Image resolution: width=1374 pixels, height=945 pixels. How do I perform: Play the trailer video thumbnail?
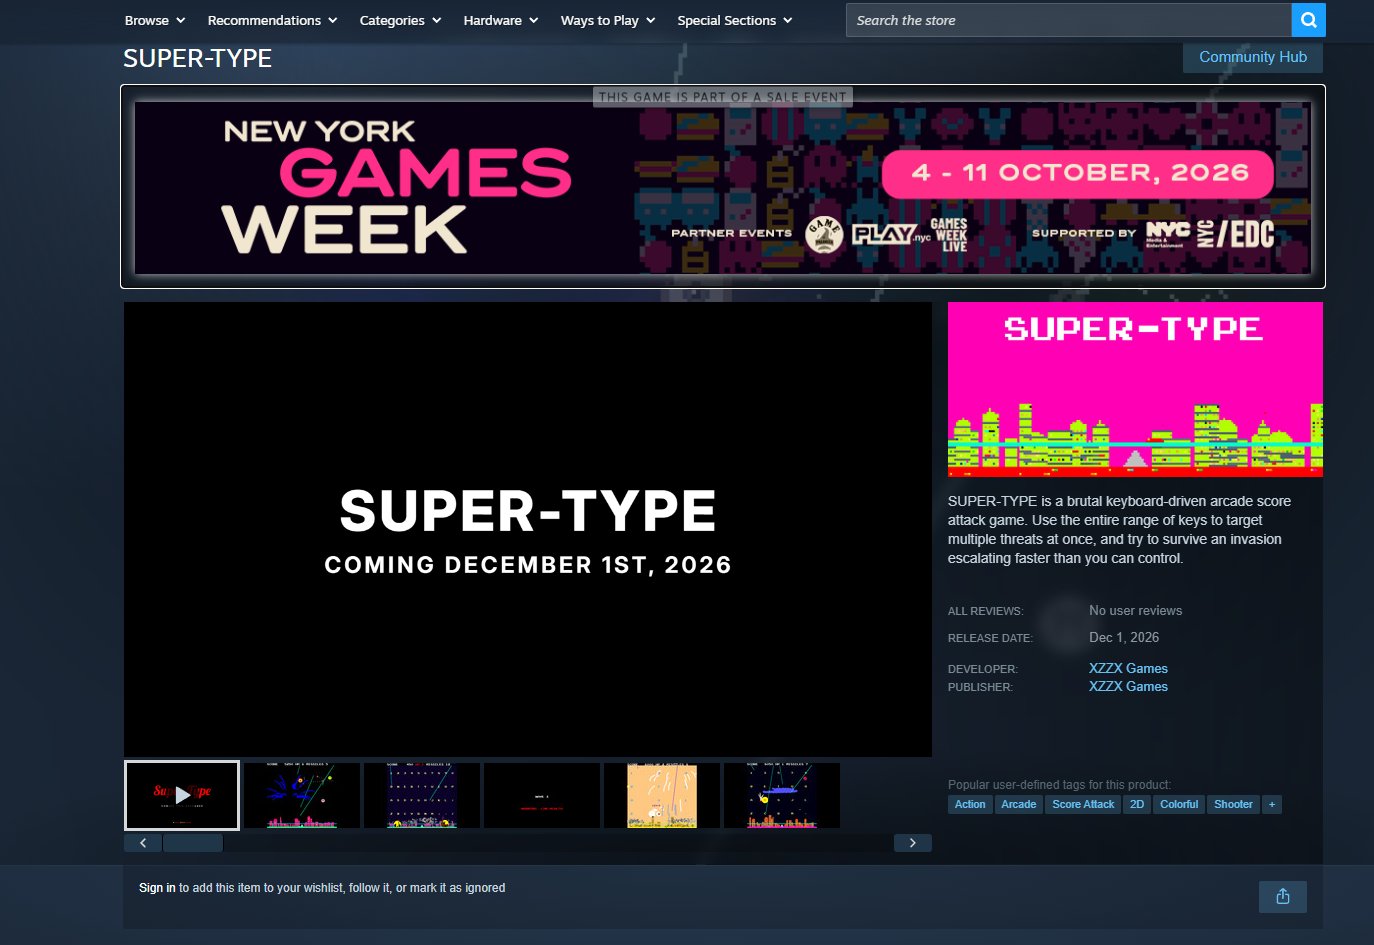pos(182,795)
